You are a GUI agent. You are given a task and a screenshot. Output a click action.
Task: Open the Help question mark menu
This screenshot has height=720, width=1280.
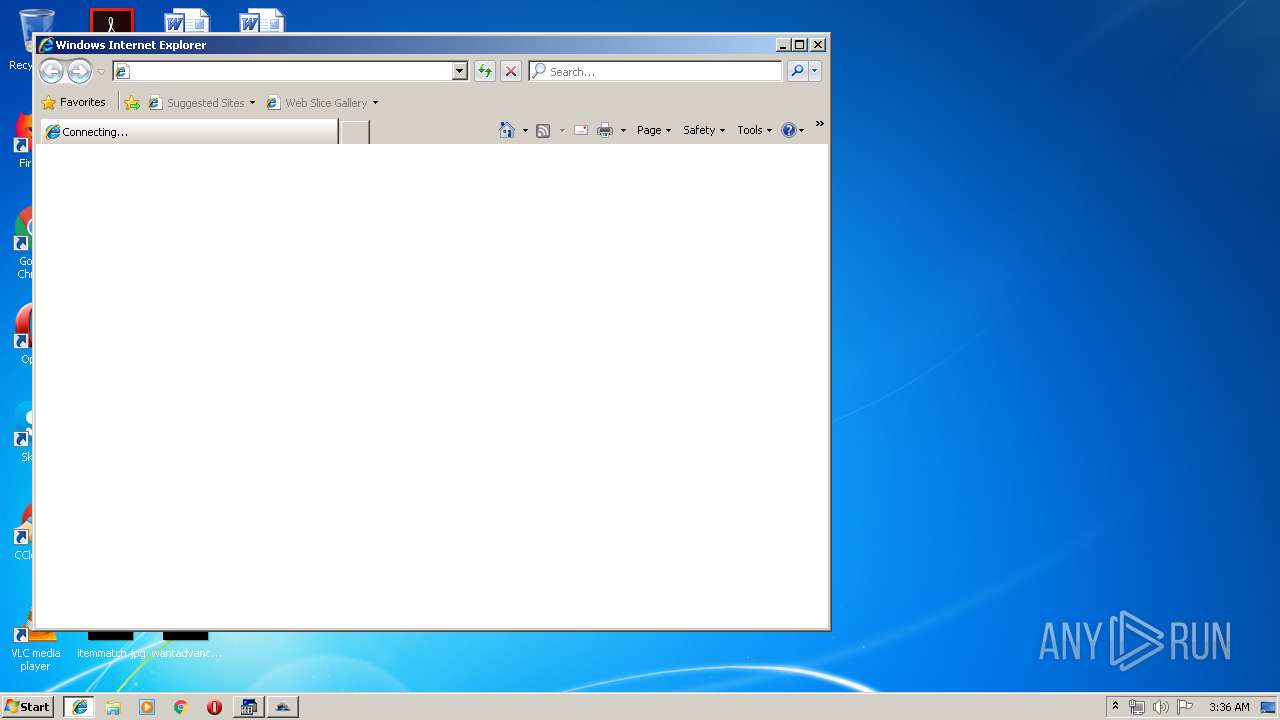(792, 130)
